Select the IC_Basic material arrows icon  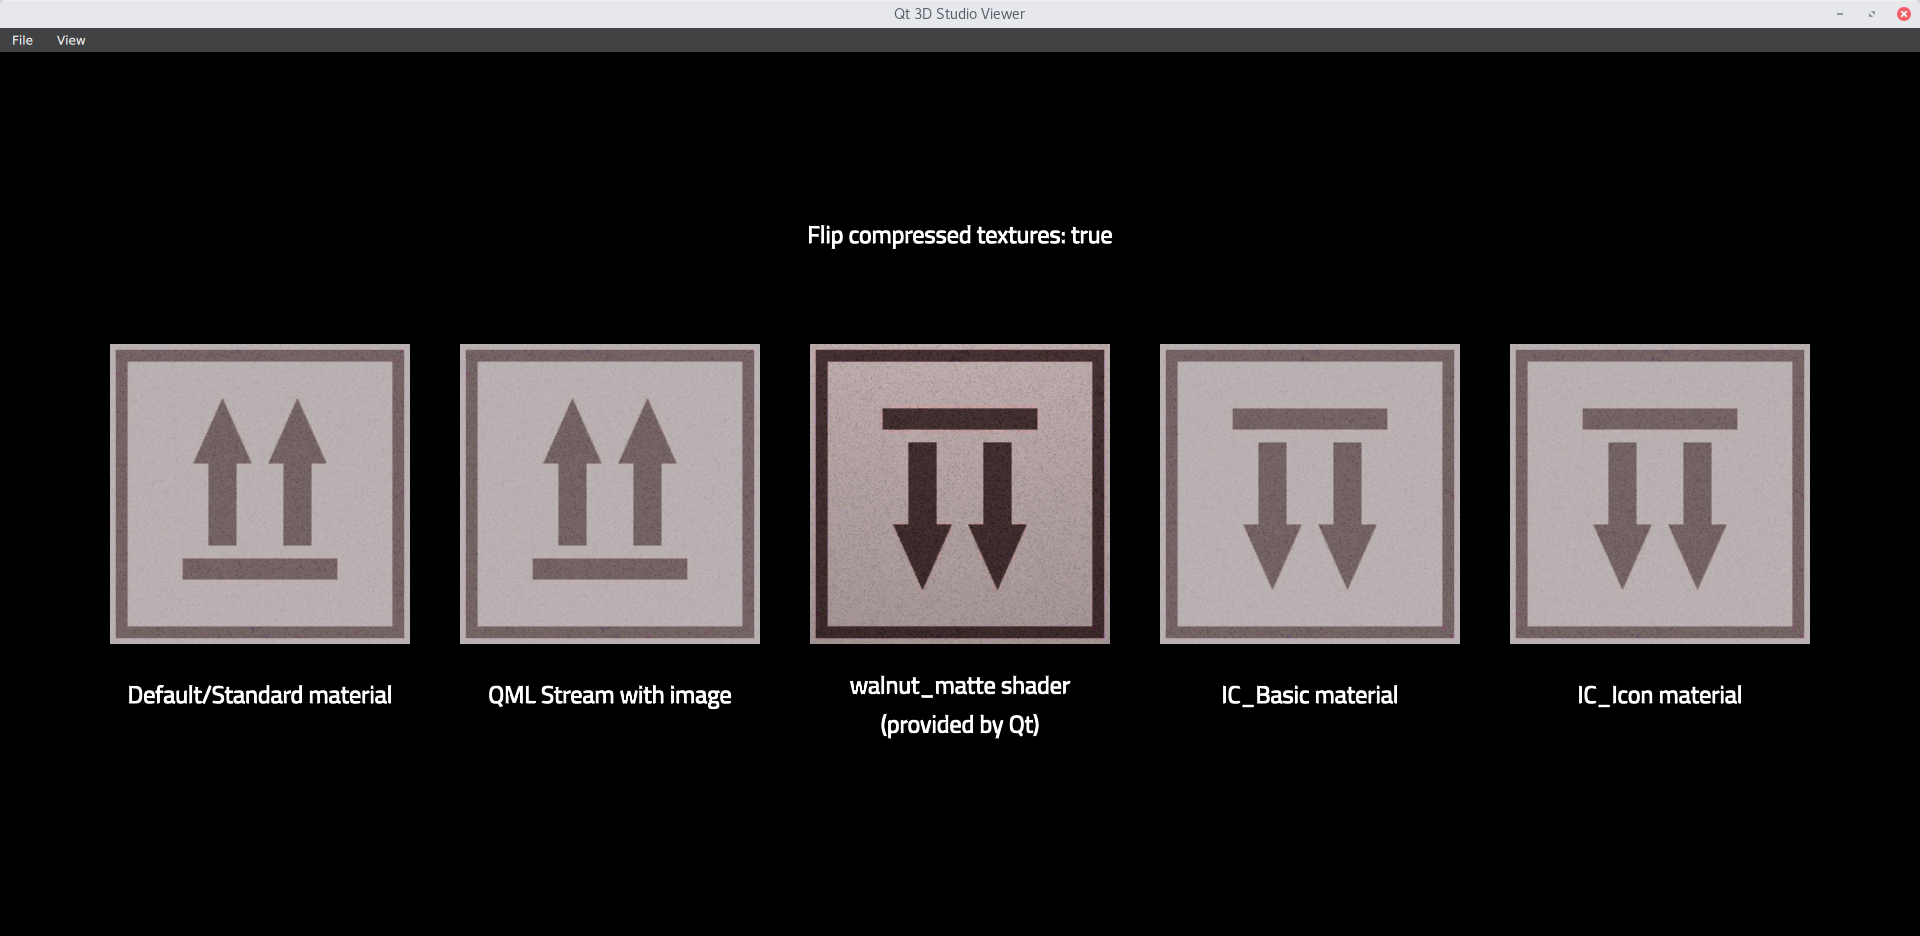tap(1310, 494)
